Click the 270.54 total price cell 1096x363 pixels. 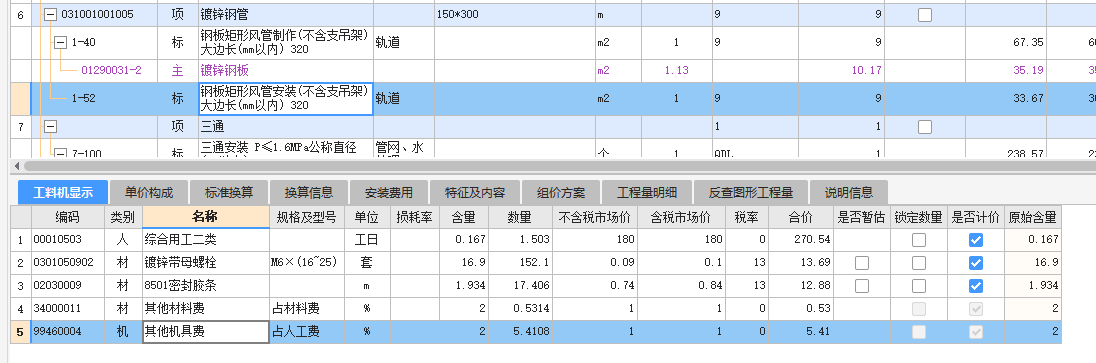[x=801, y=240]
